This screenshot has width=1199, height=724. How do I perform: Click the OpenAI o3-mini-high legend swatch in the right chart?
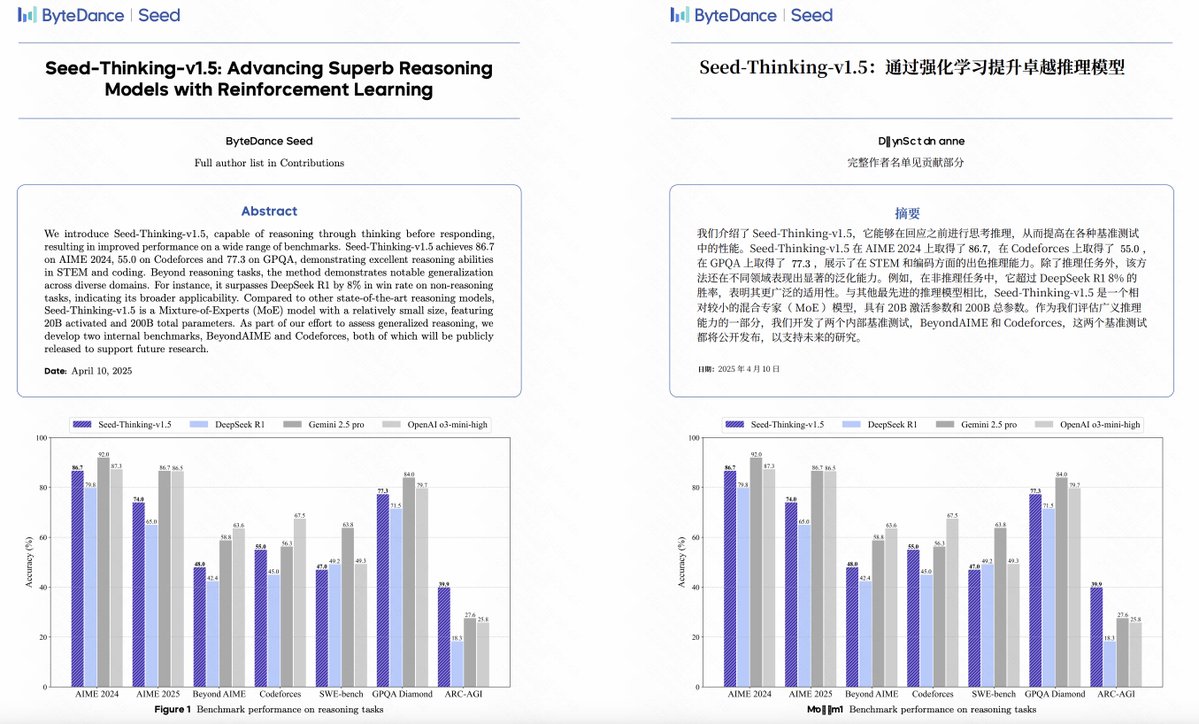click(x=1042, y=425)
